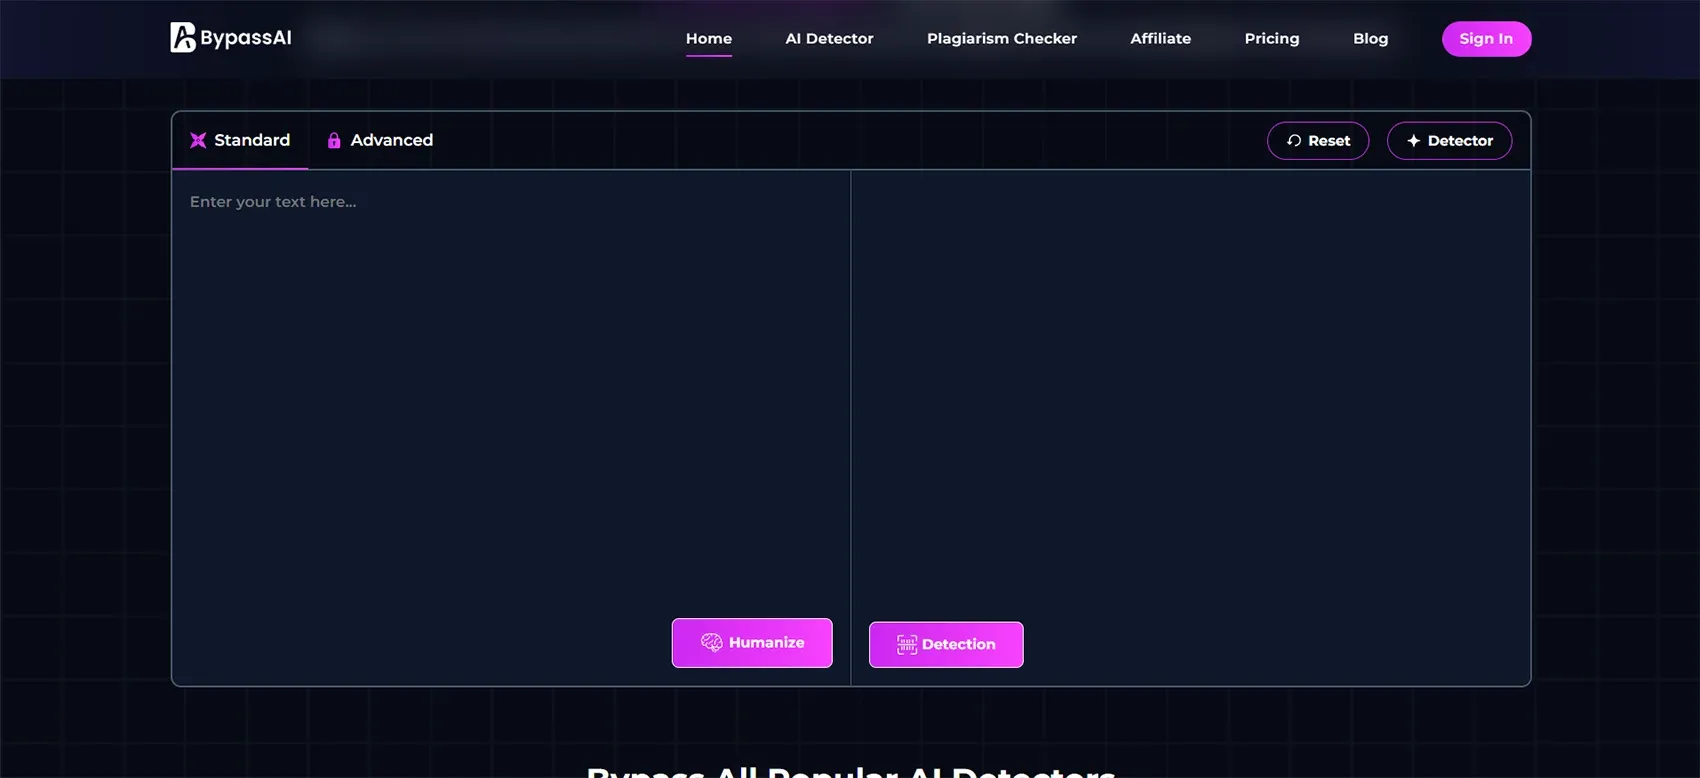1700x778 pixels.
Task: Click the Reset button
Action: coord(1318,141)
